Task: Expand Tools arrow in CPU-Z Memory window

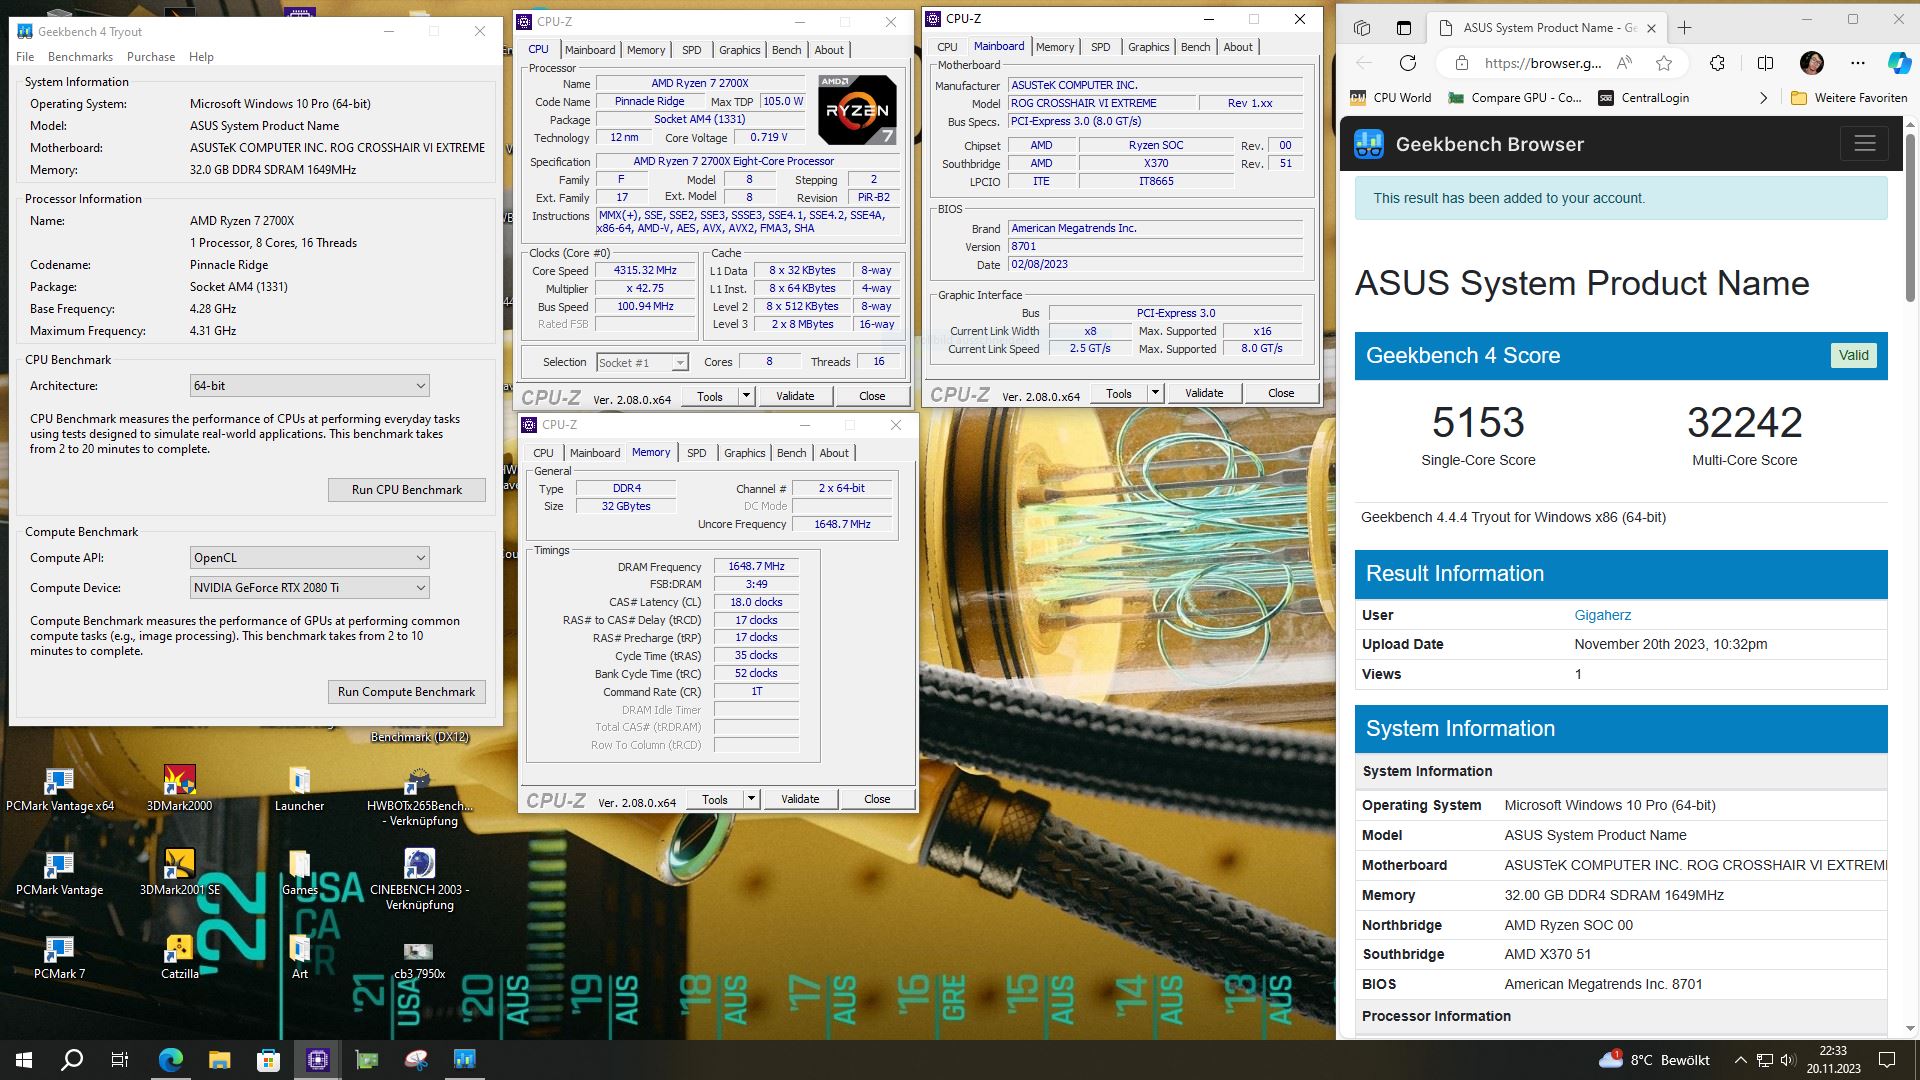Action: click(751, 799)
